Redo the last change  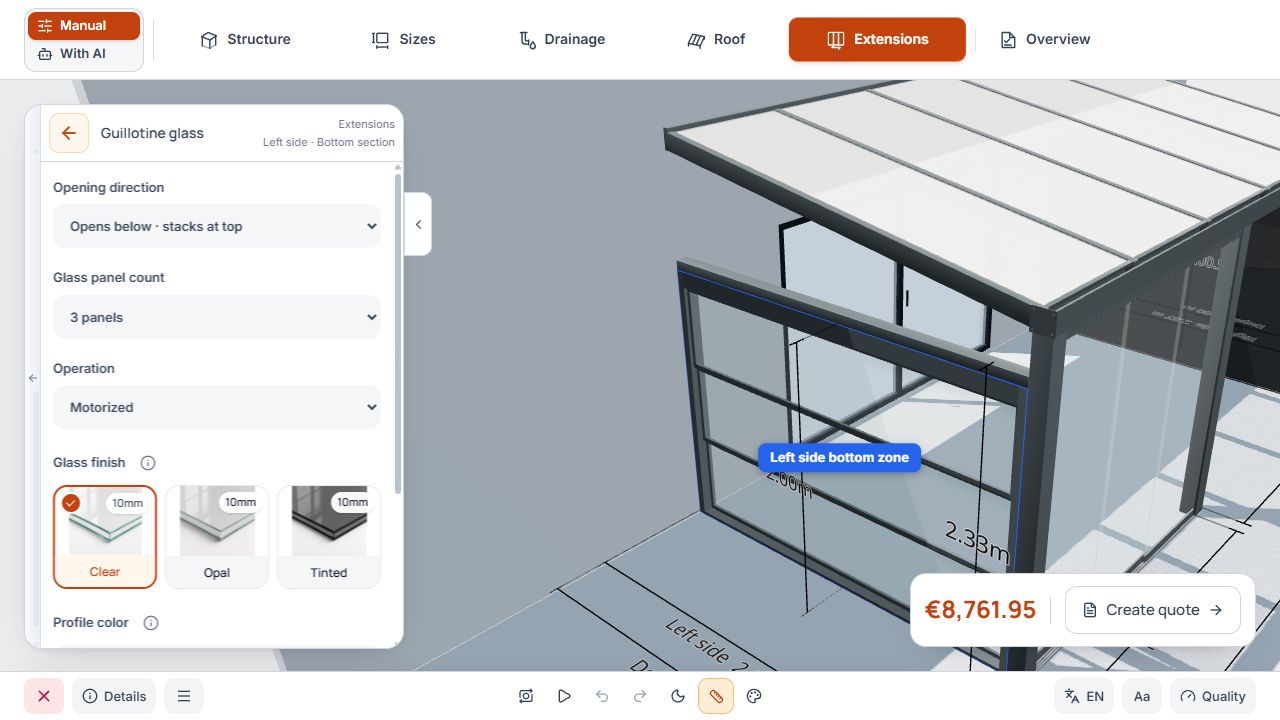pyautogui.click(x=640, y=696)
